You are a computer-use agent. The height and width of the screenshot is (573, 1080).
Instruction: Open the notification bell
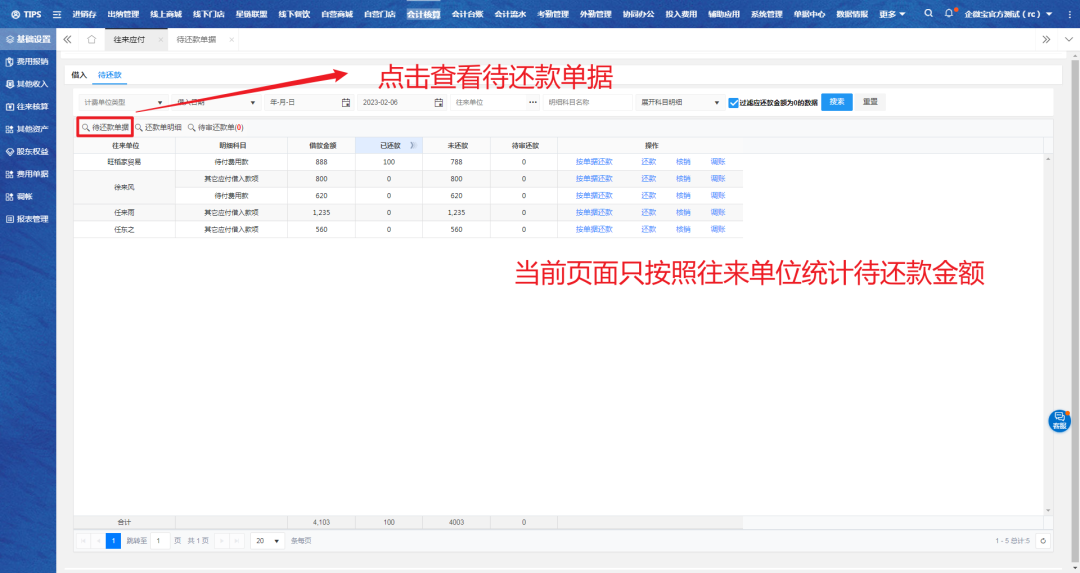949,14
